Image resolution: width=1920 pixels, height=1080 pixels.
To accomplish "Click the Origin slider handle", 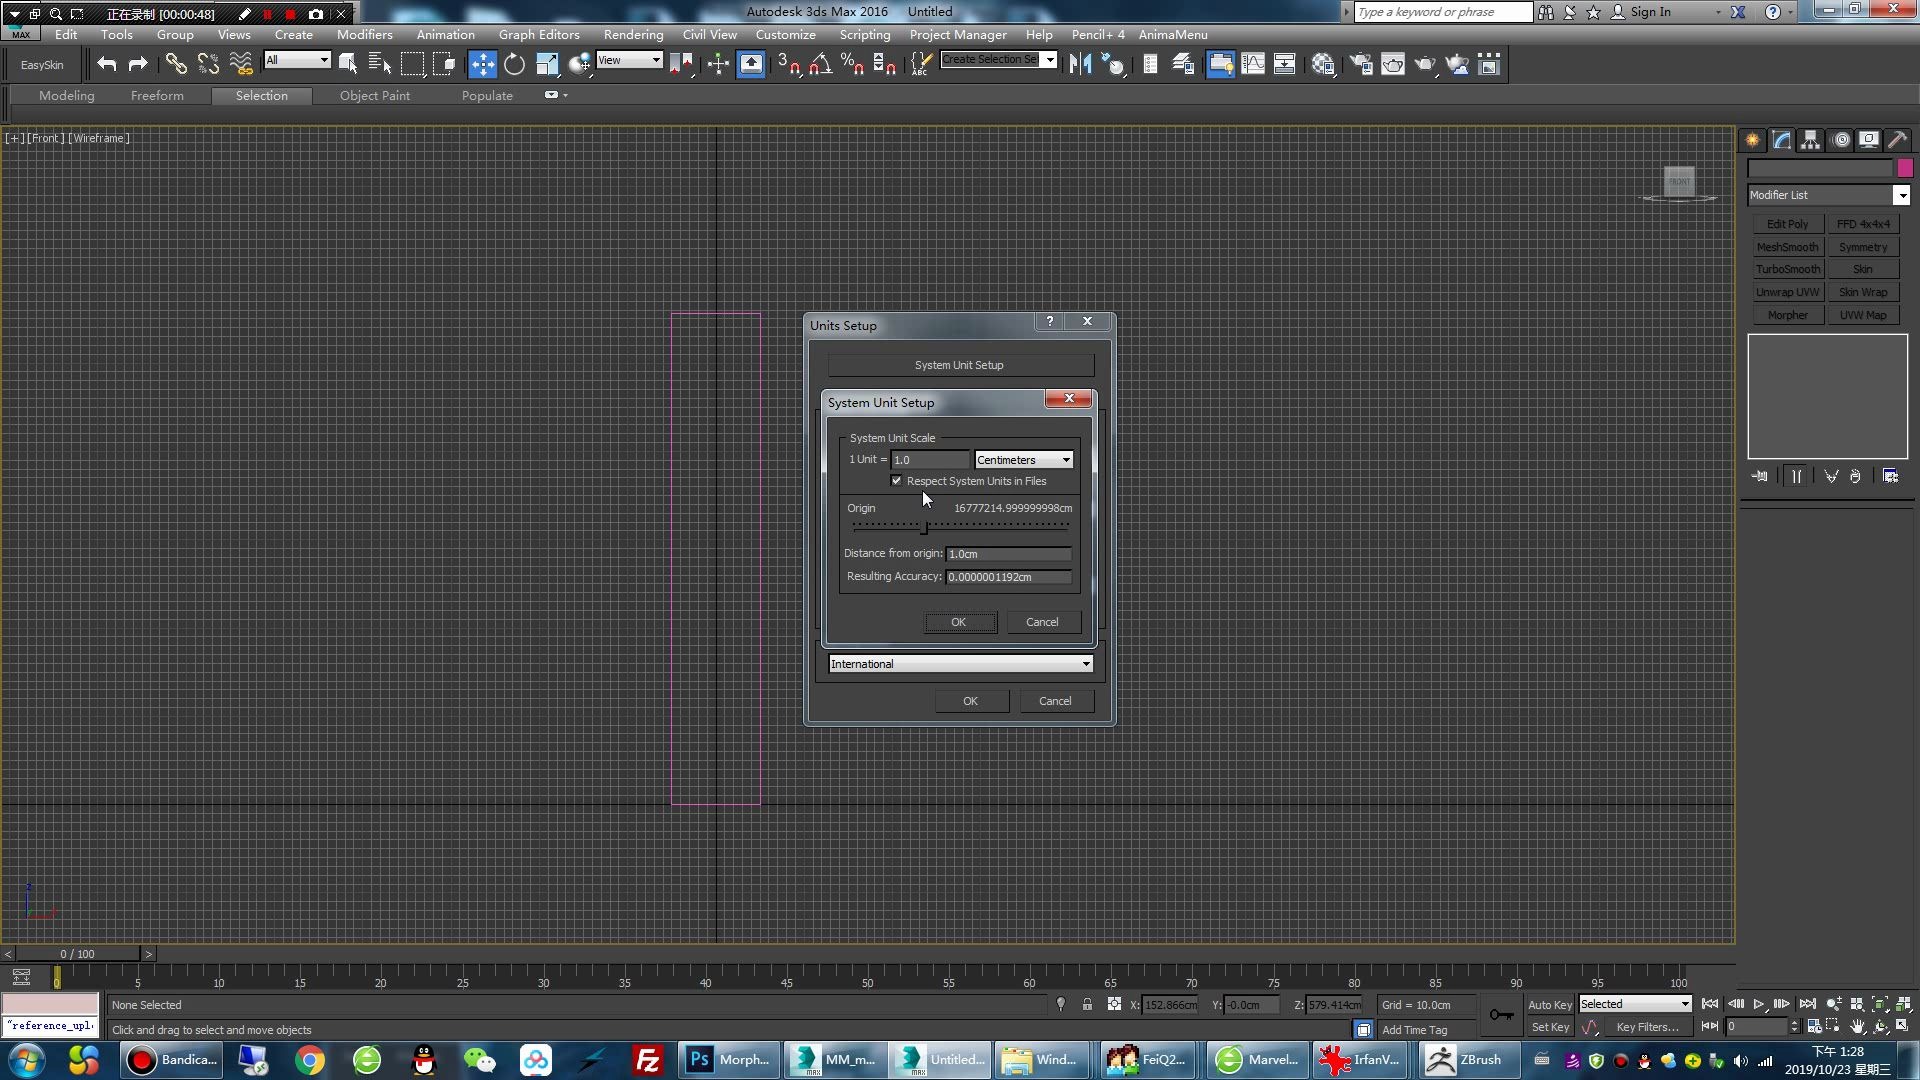I will [924, 527].
